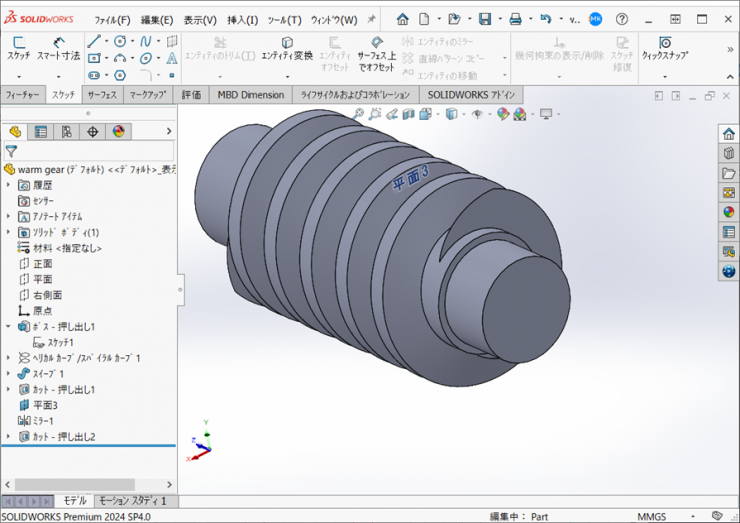Open the MMGS unit system dropdown

coord(653,516)
